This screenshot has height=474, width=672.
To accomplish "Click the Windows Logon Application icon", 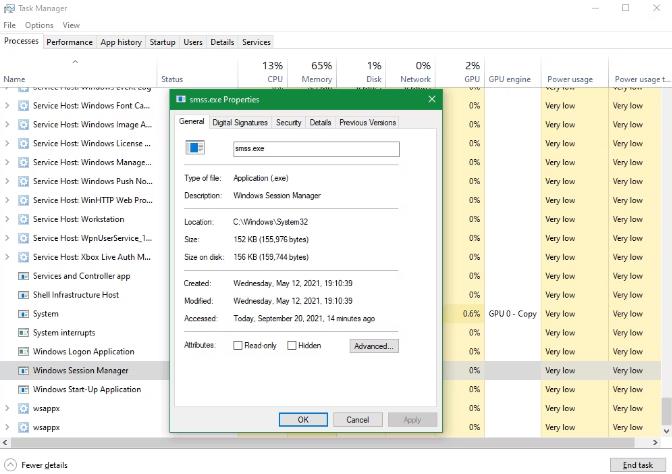I will 23,351.
